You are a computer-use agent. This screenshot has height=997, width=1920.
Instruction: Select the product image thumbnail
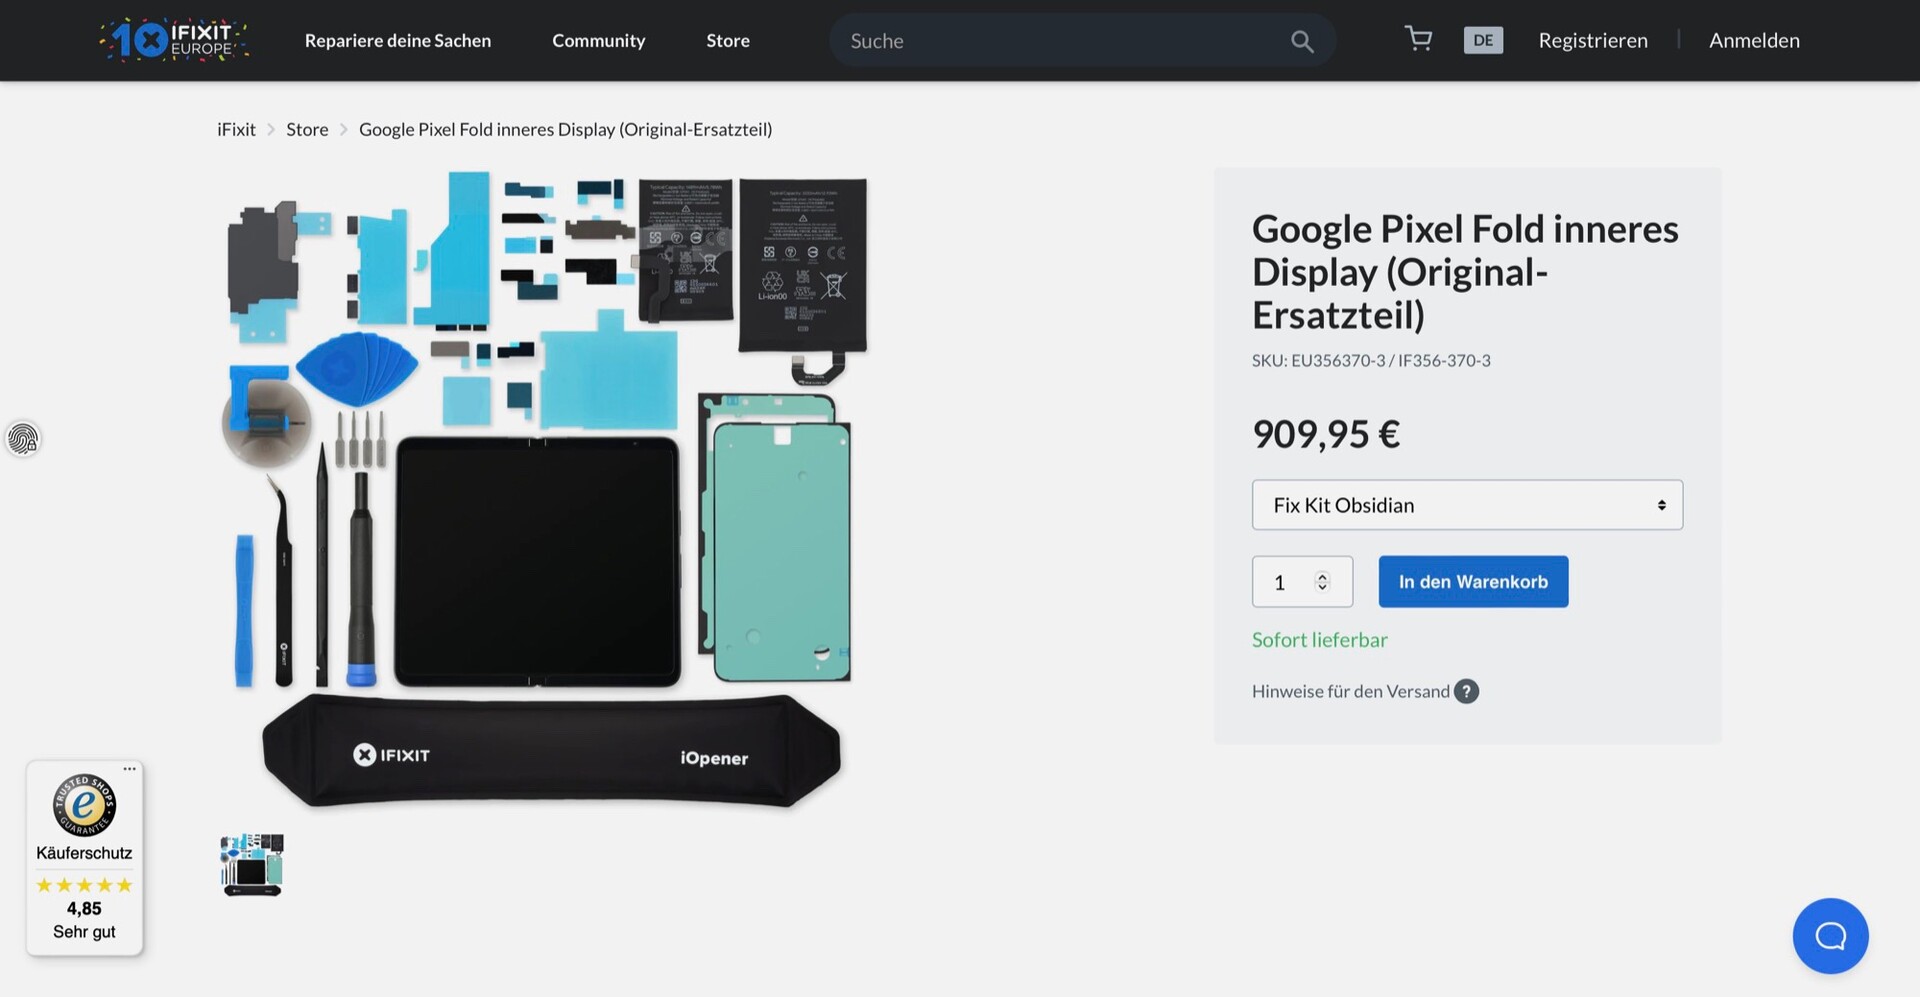pyautogui.click(x=252, y=865)
